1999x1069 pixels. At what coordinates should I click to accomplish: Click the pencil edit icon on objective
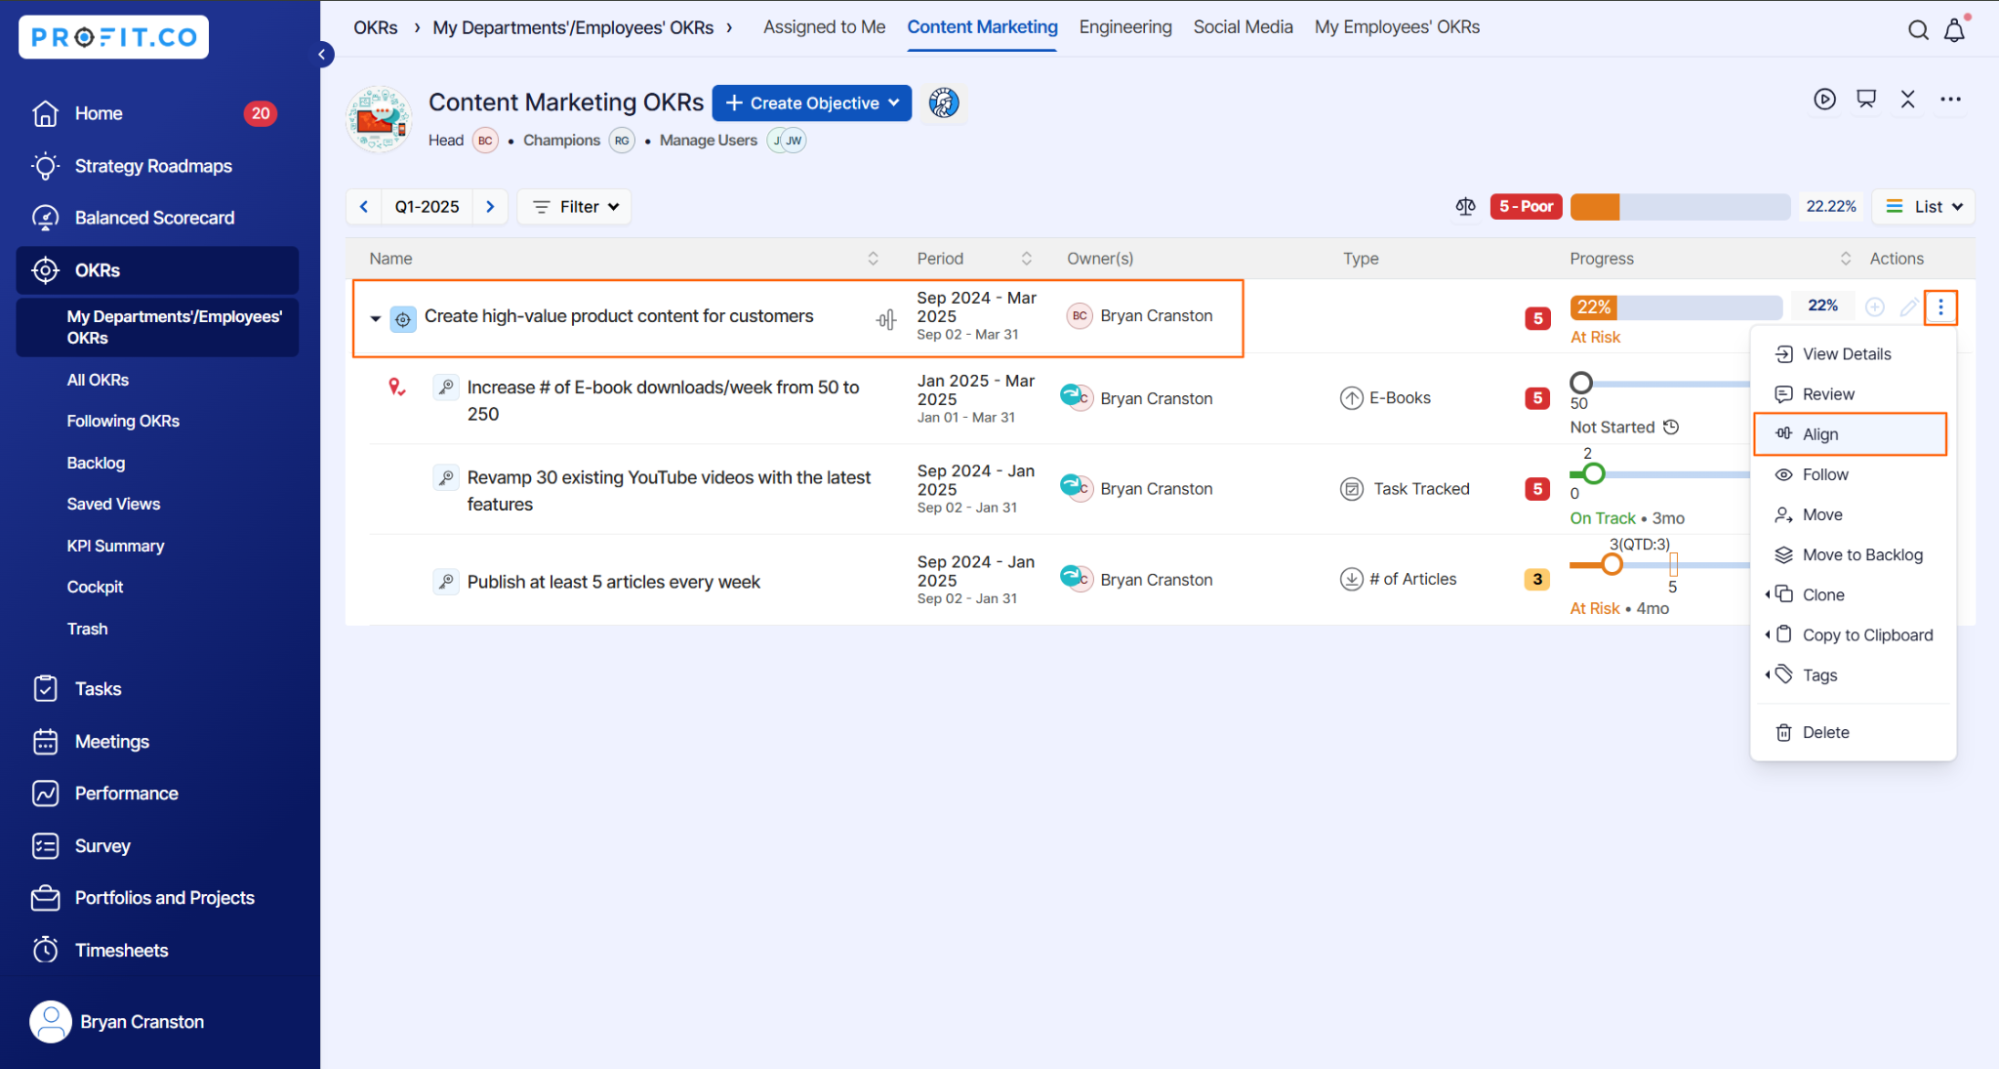point(1908,307)
